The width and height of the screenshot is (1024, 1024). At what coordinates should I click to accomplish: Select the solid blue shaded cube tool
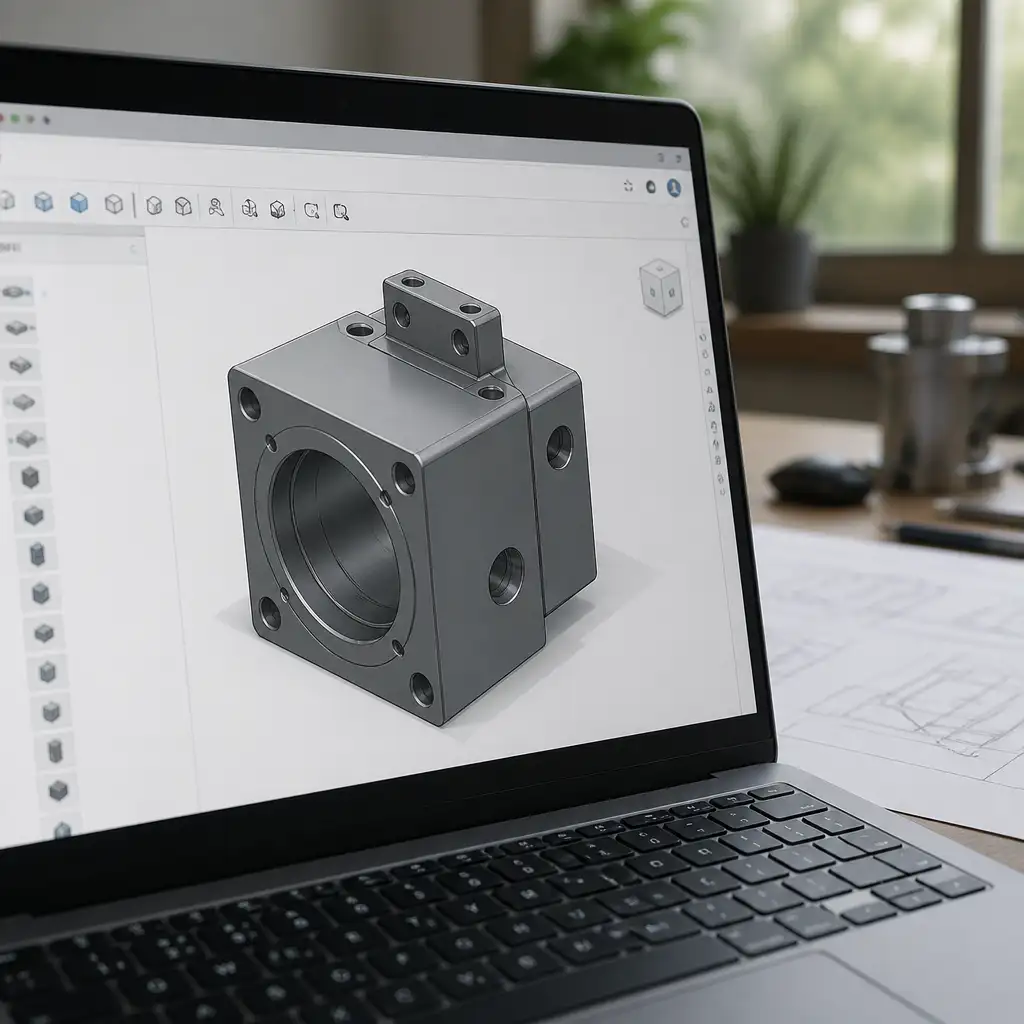[x=79, y=202]
